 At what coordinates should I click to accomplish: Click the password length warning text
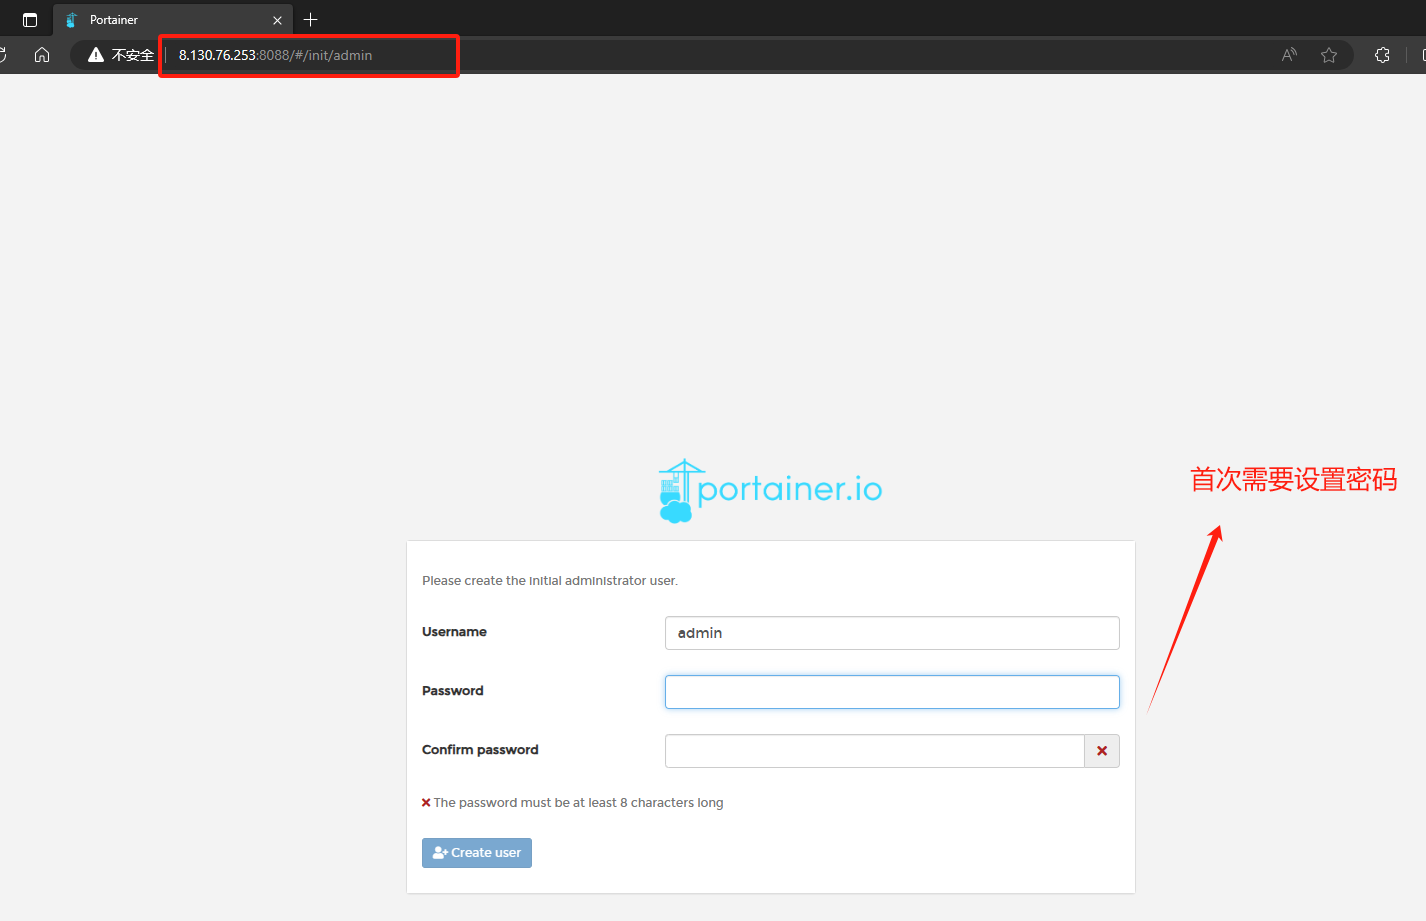coord(578,803)
